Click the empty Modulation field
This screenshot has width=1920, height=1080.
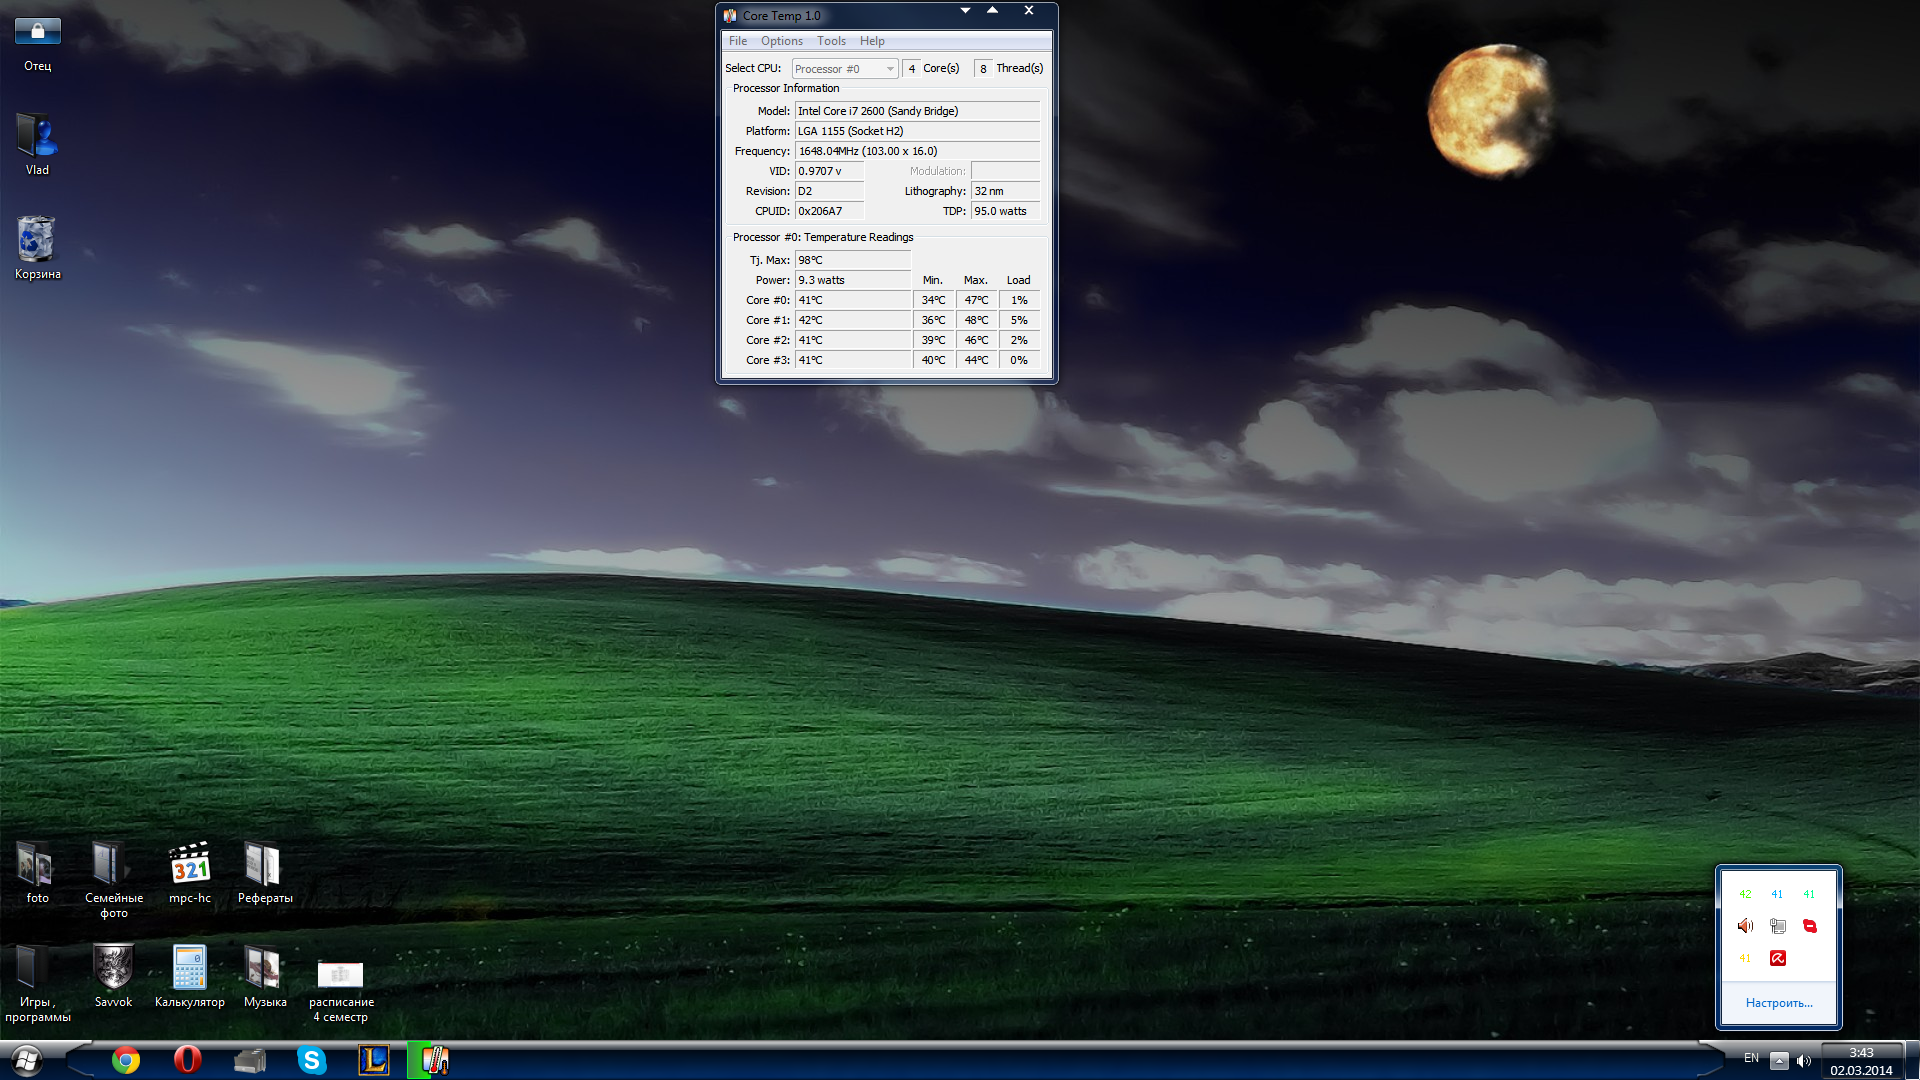(1006, 171)
